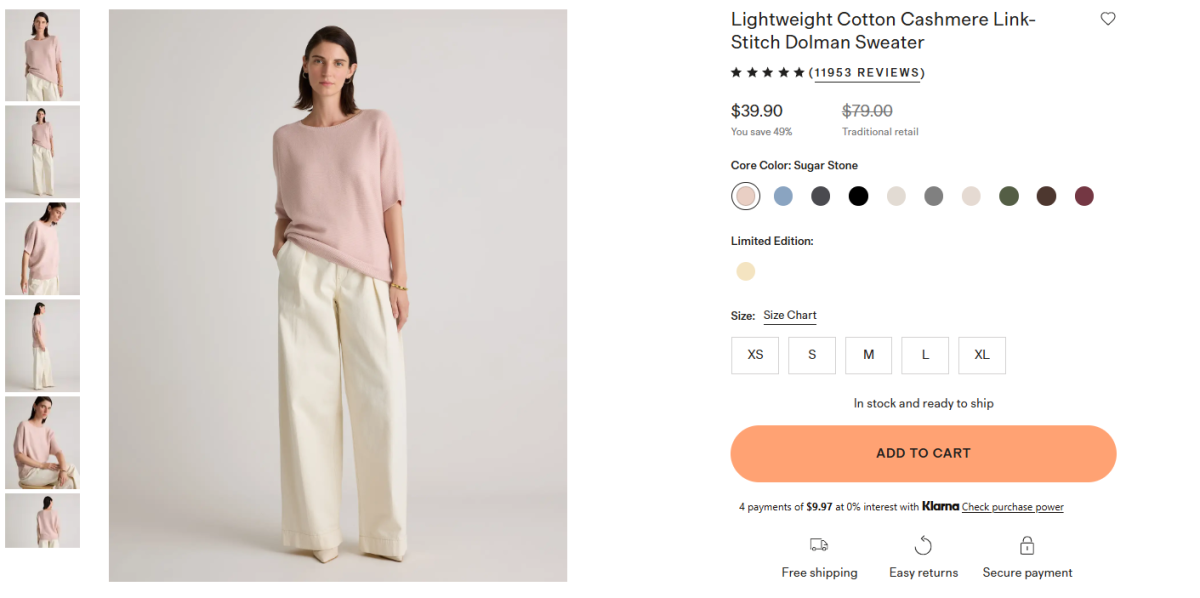Pick the light blue color swatch

coord(783,196)
